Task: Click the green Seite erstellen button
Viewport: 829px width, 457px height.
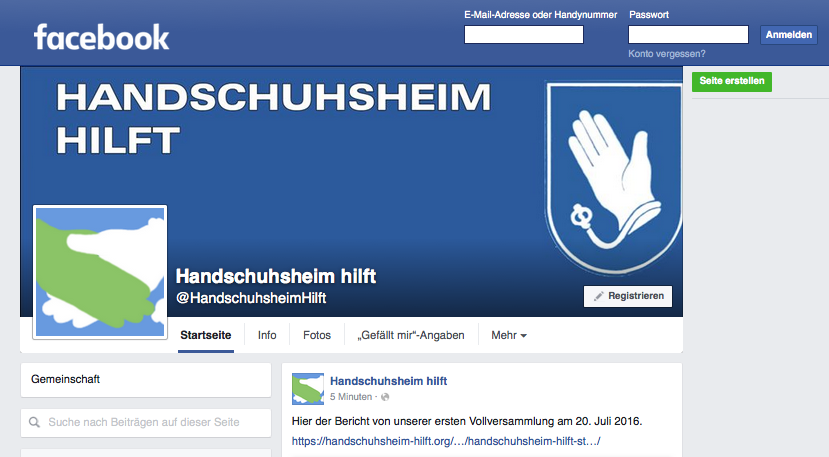Action: point(732,81)
